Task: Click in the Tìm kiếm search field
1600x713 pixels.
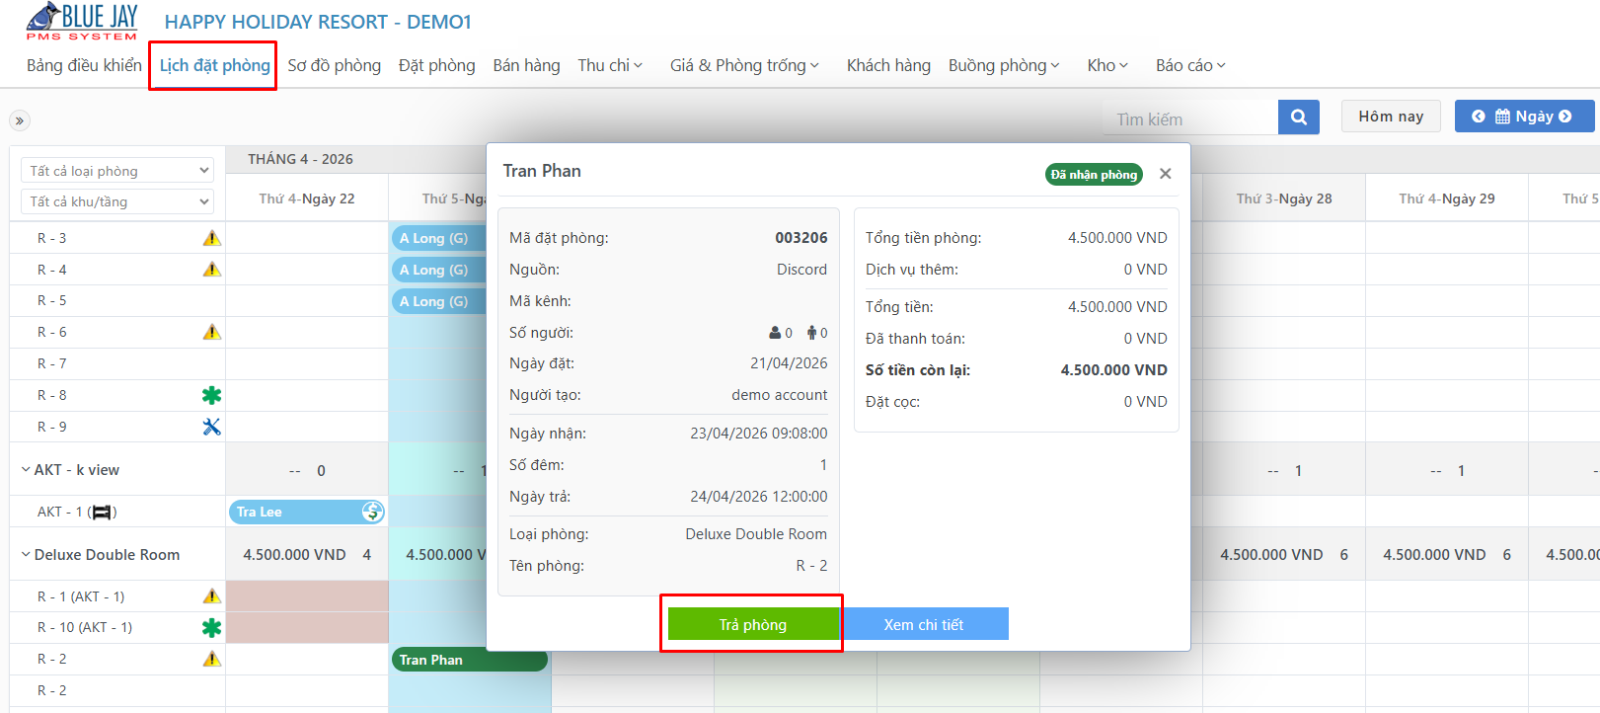Action: tap(1190, 119)
